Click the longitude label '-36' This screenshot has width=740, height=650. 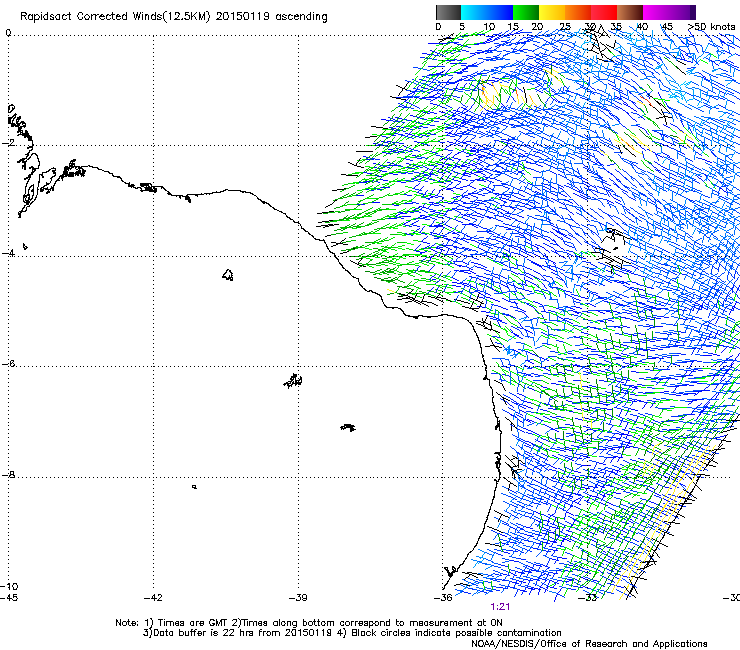tap(443, 598)
